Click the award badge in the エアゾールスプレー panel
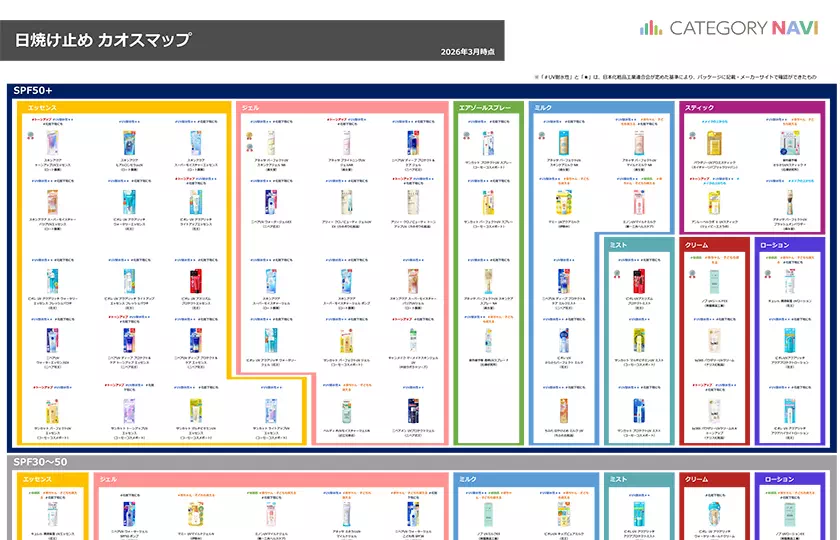Screen dimensions: 840x540 467,136
